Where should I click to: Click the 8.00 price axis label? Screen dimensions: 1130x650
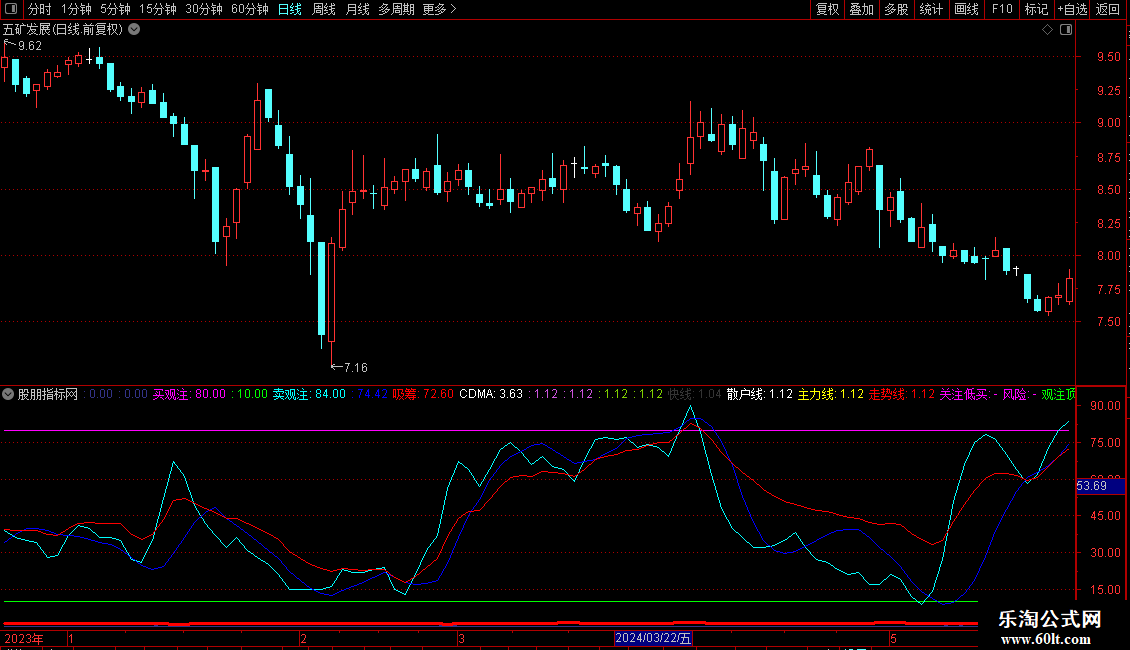pos(1108,256)
